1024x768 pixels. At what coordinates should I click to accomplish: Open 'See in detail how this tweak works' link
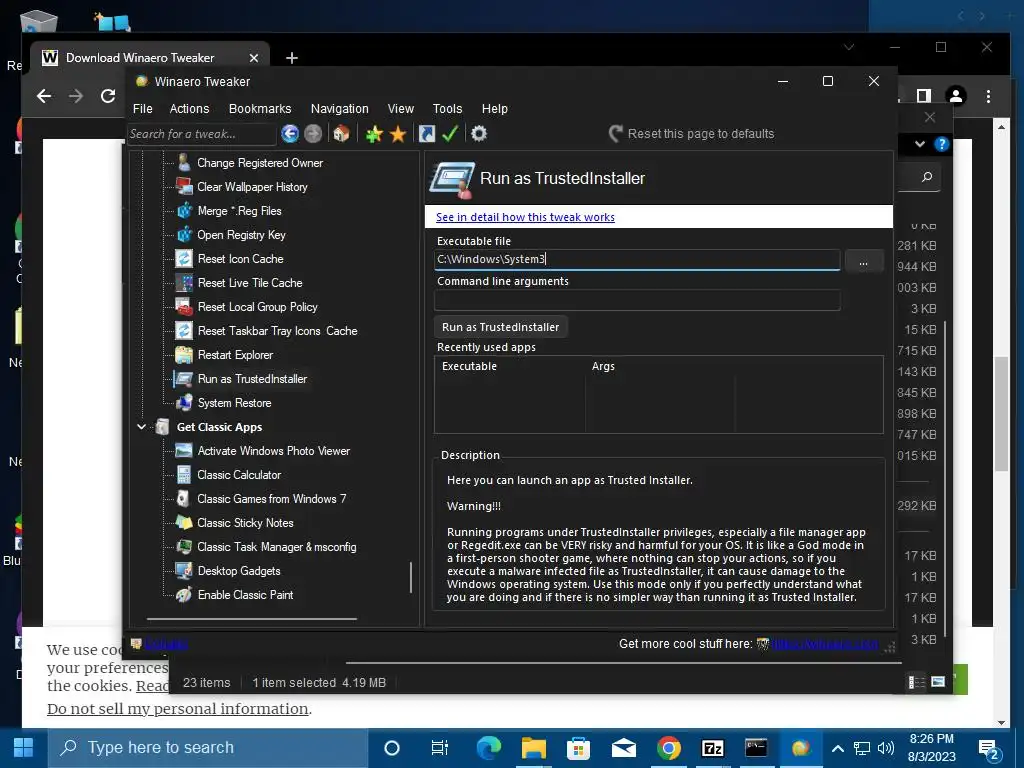525,217
